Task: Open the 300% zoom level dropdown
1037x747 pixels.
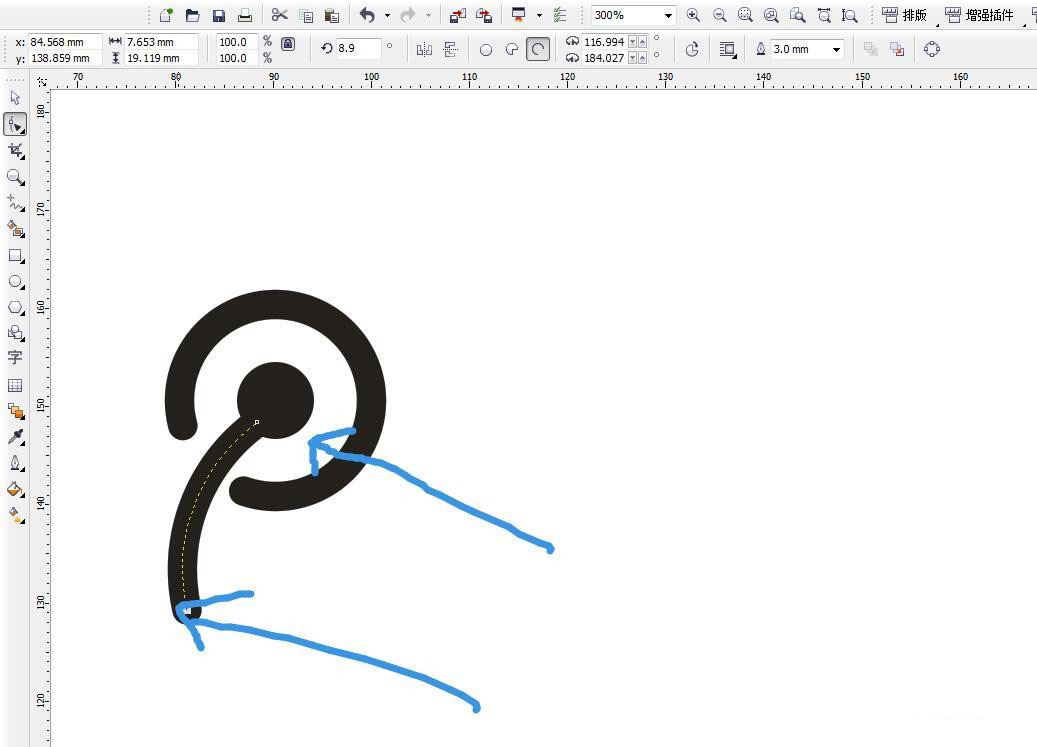Action: 668,16
